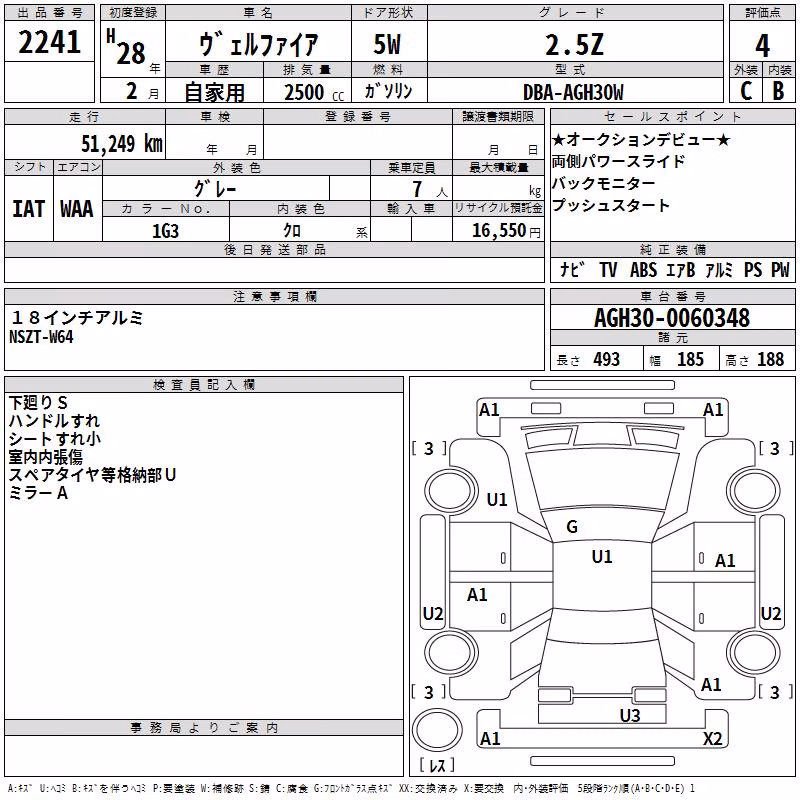Click the "純正装備" header
This screenshot has width=800, height=800.
pos(673,249)
